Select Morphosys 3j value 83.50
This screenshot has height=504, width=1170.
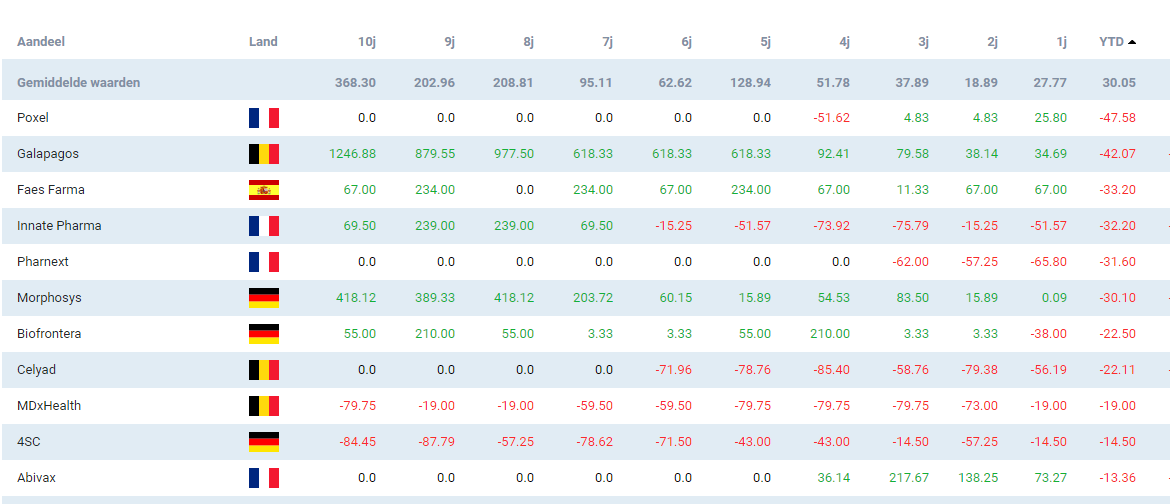point(913,298)
